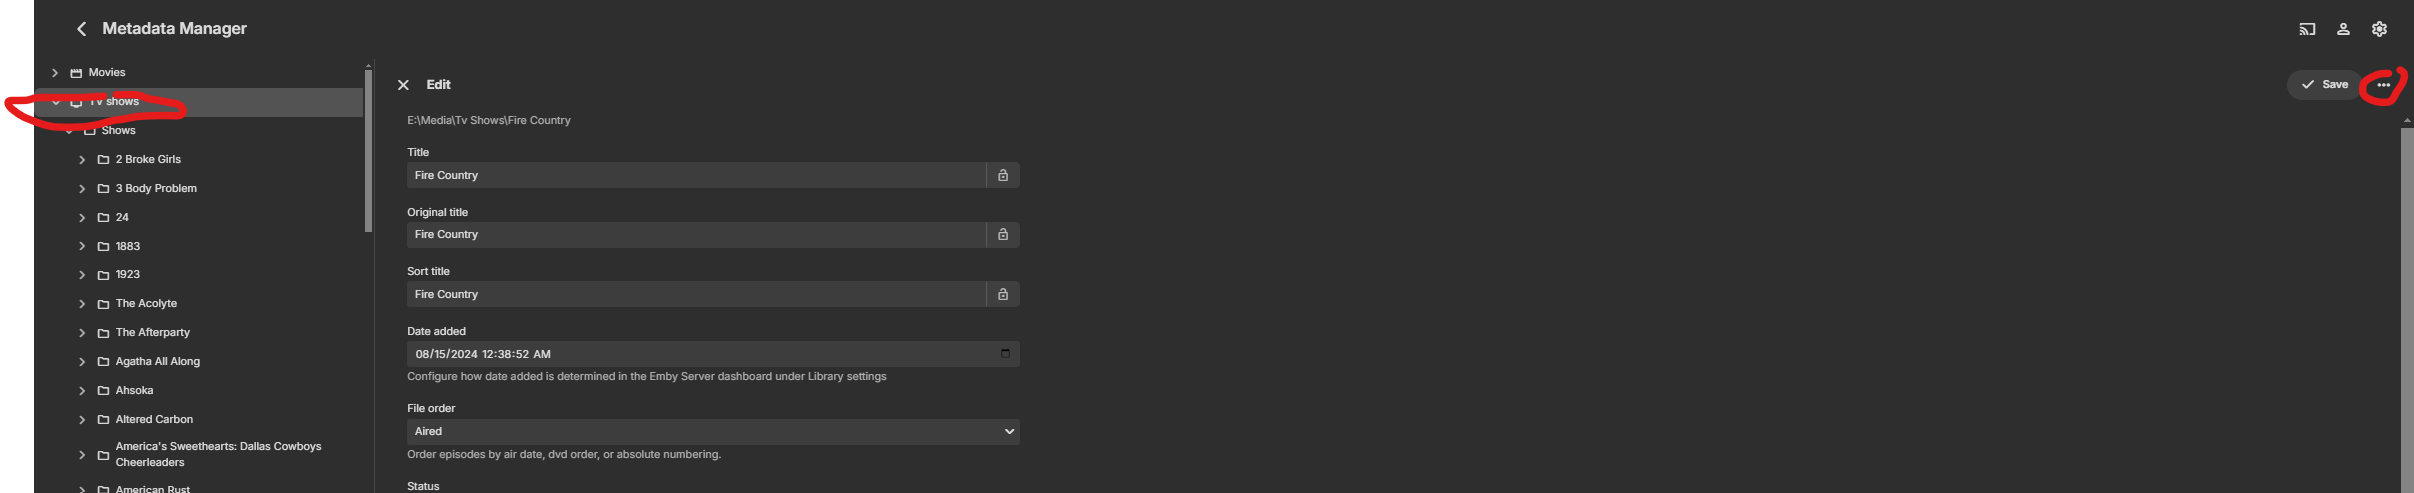Screen dimensions: 2414x493
Task: Select The Acolyte in the tree
Action: pos(146,304)
